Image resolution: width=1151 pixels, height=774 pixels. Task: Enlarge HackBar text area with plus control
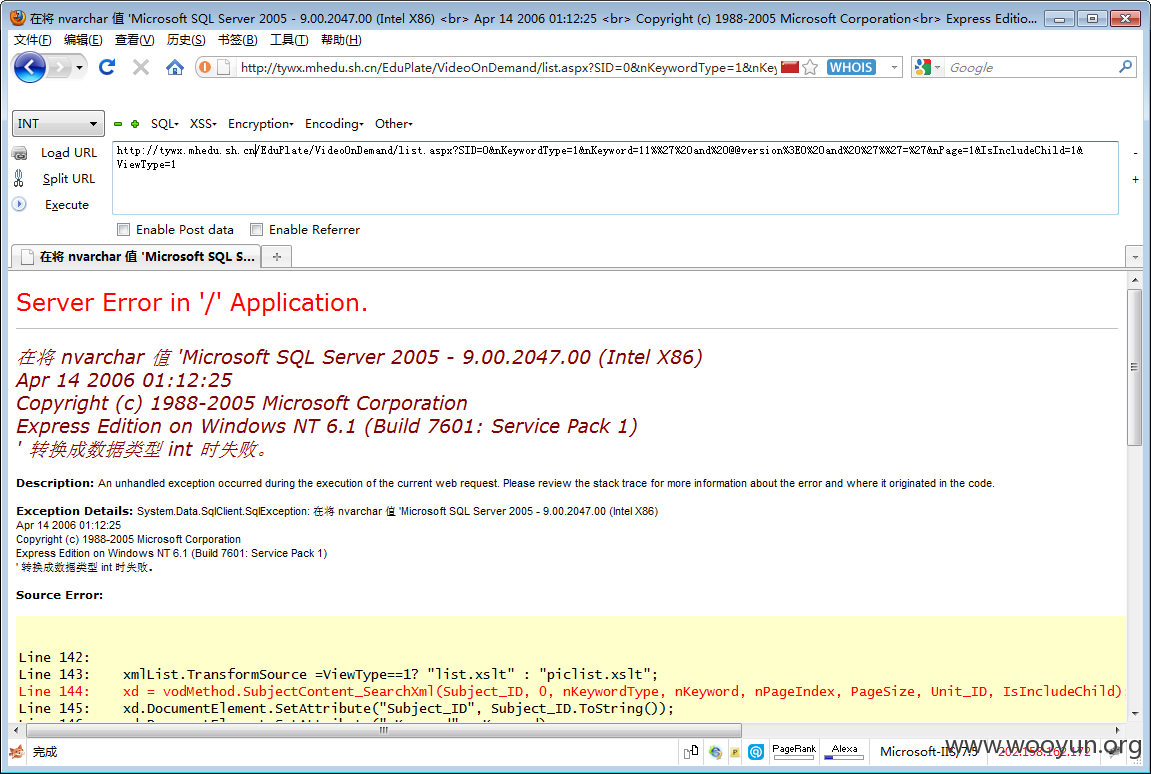point(1135,179)
